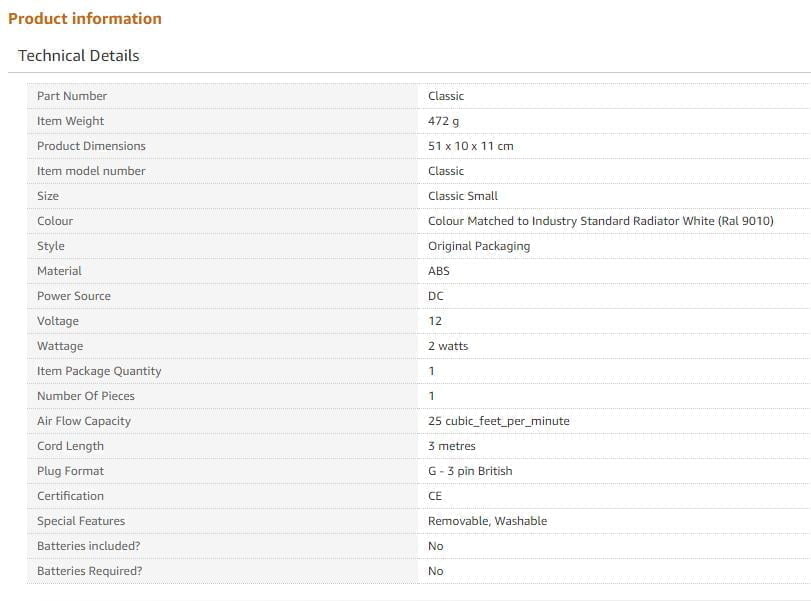Click the Product information heading

(85, 18)
